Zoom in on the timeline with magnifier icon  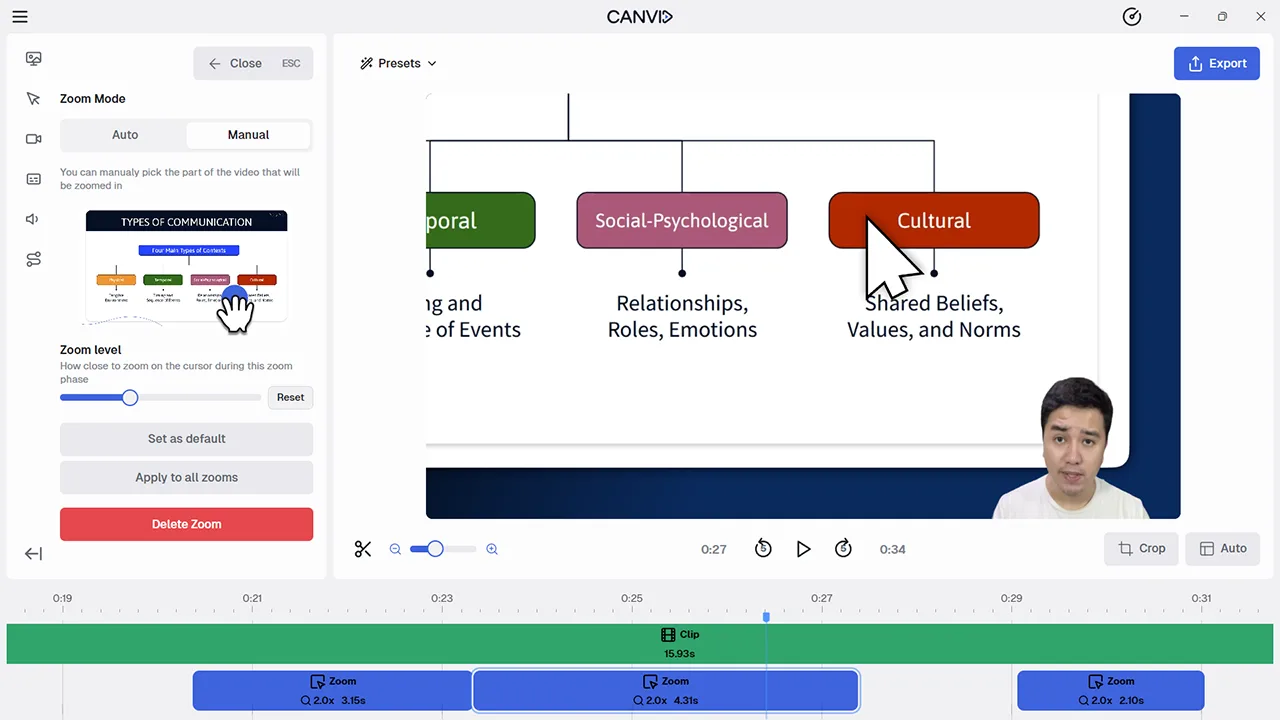click(492, 548)
